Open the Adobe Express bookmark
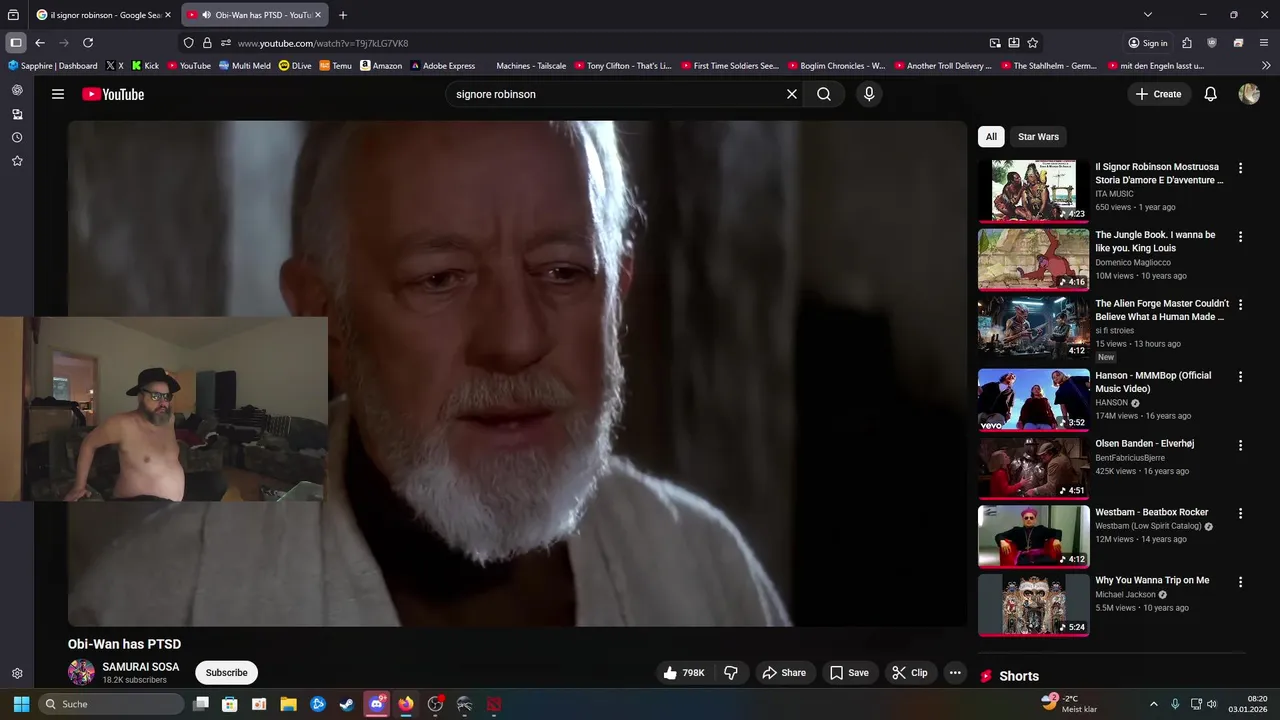The image size is (1280, 720). tap(442, 66)
